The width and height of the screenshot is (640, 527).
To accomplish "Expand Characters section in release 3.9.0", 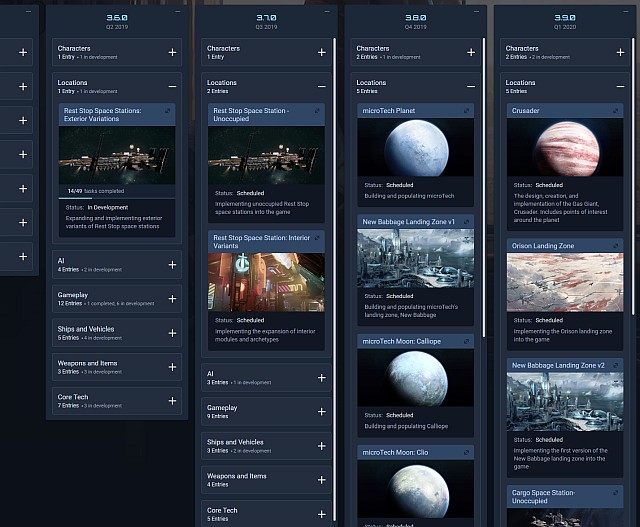I will pos(620,52).
